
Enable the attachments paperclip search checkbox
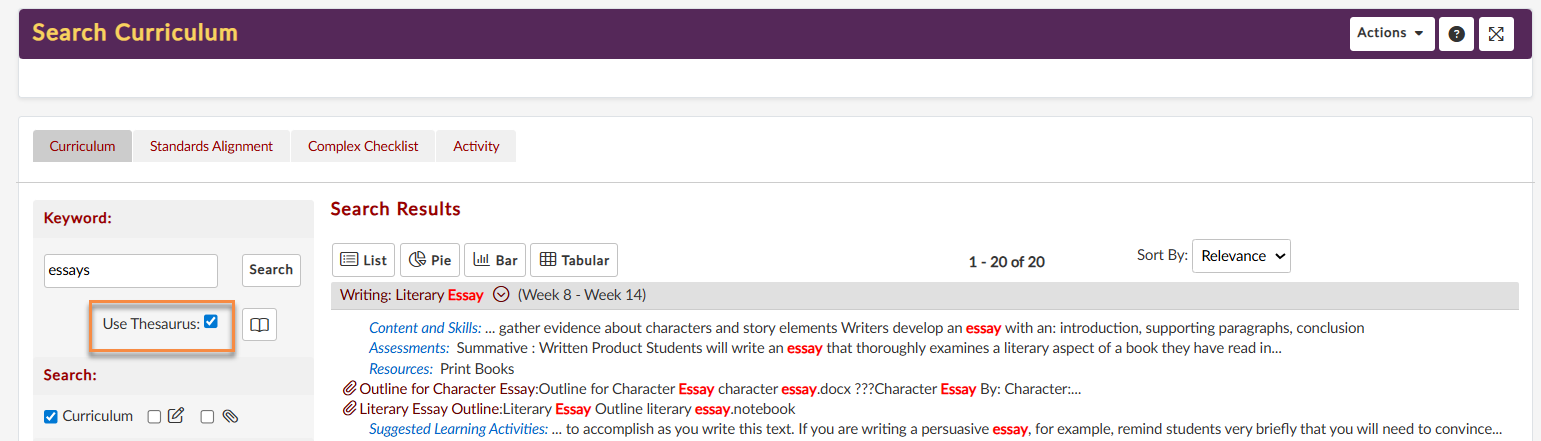click(207, 417)
